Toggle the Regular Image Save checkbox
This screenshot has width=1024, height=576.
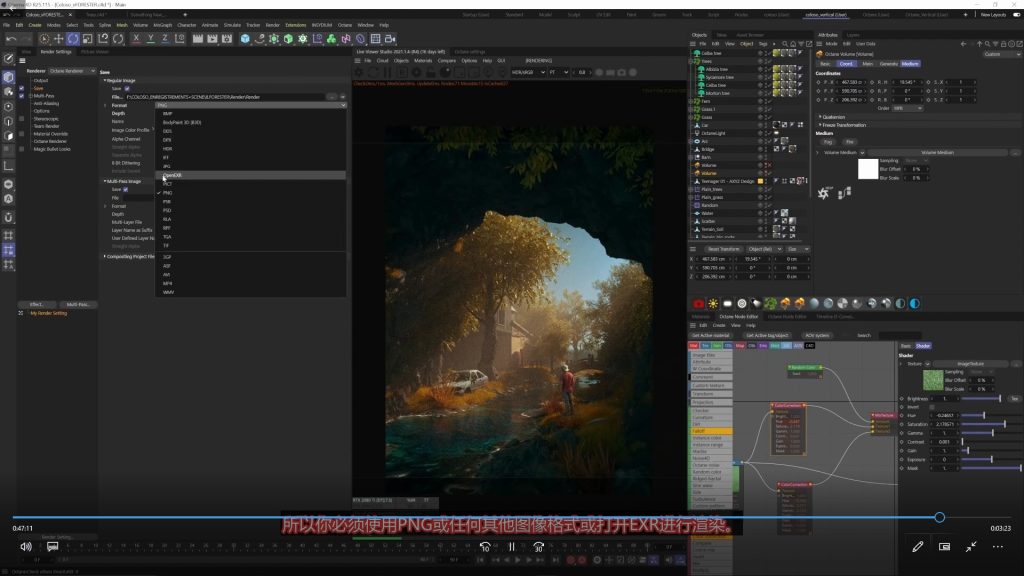[x=126, y=88]
